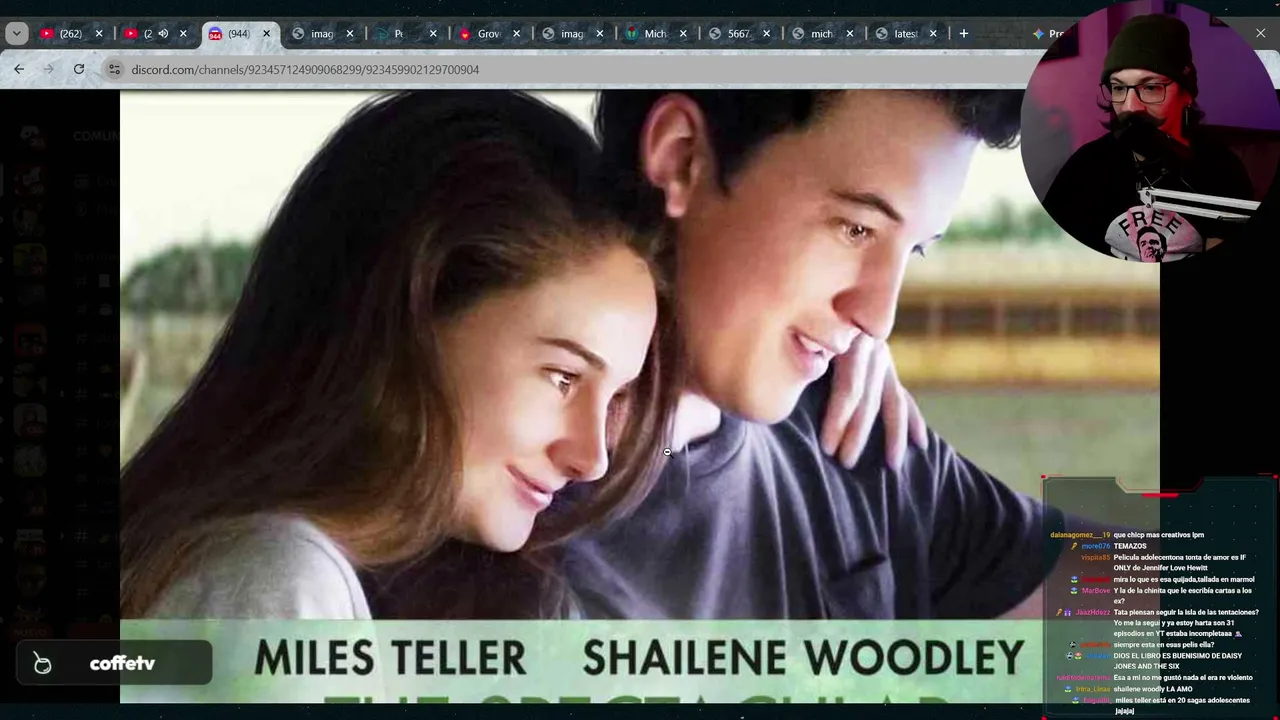This screenshot has height=720, width=1280.
Task: Switch to the latest tab
Action: pos(905,33)
